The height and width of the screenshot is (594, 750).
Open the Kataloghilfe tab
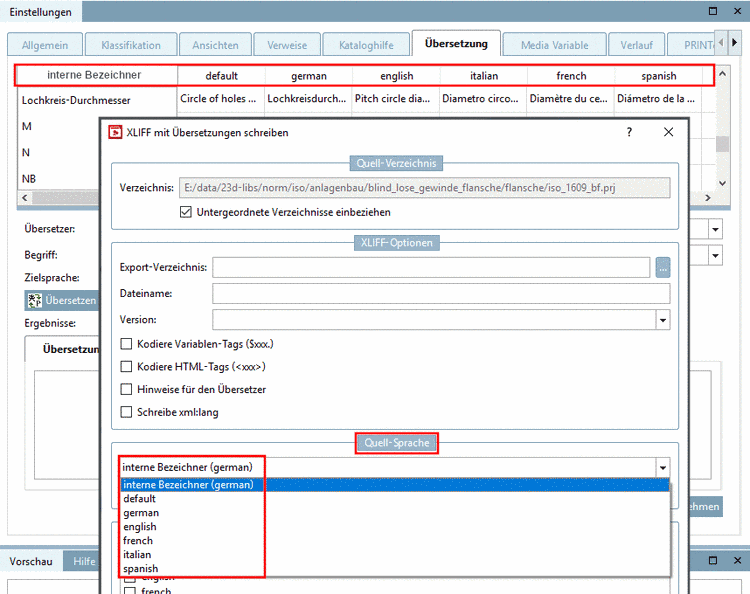coord(366,45)
